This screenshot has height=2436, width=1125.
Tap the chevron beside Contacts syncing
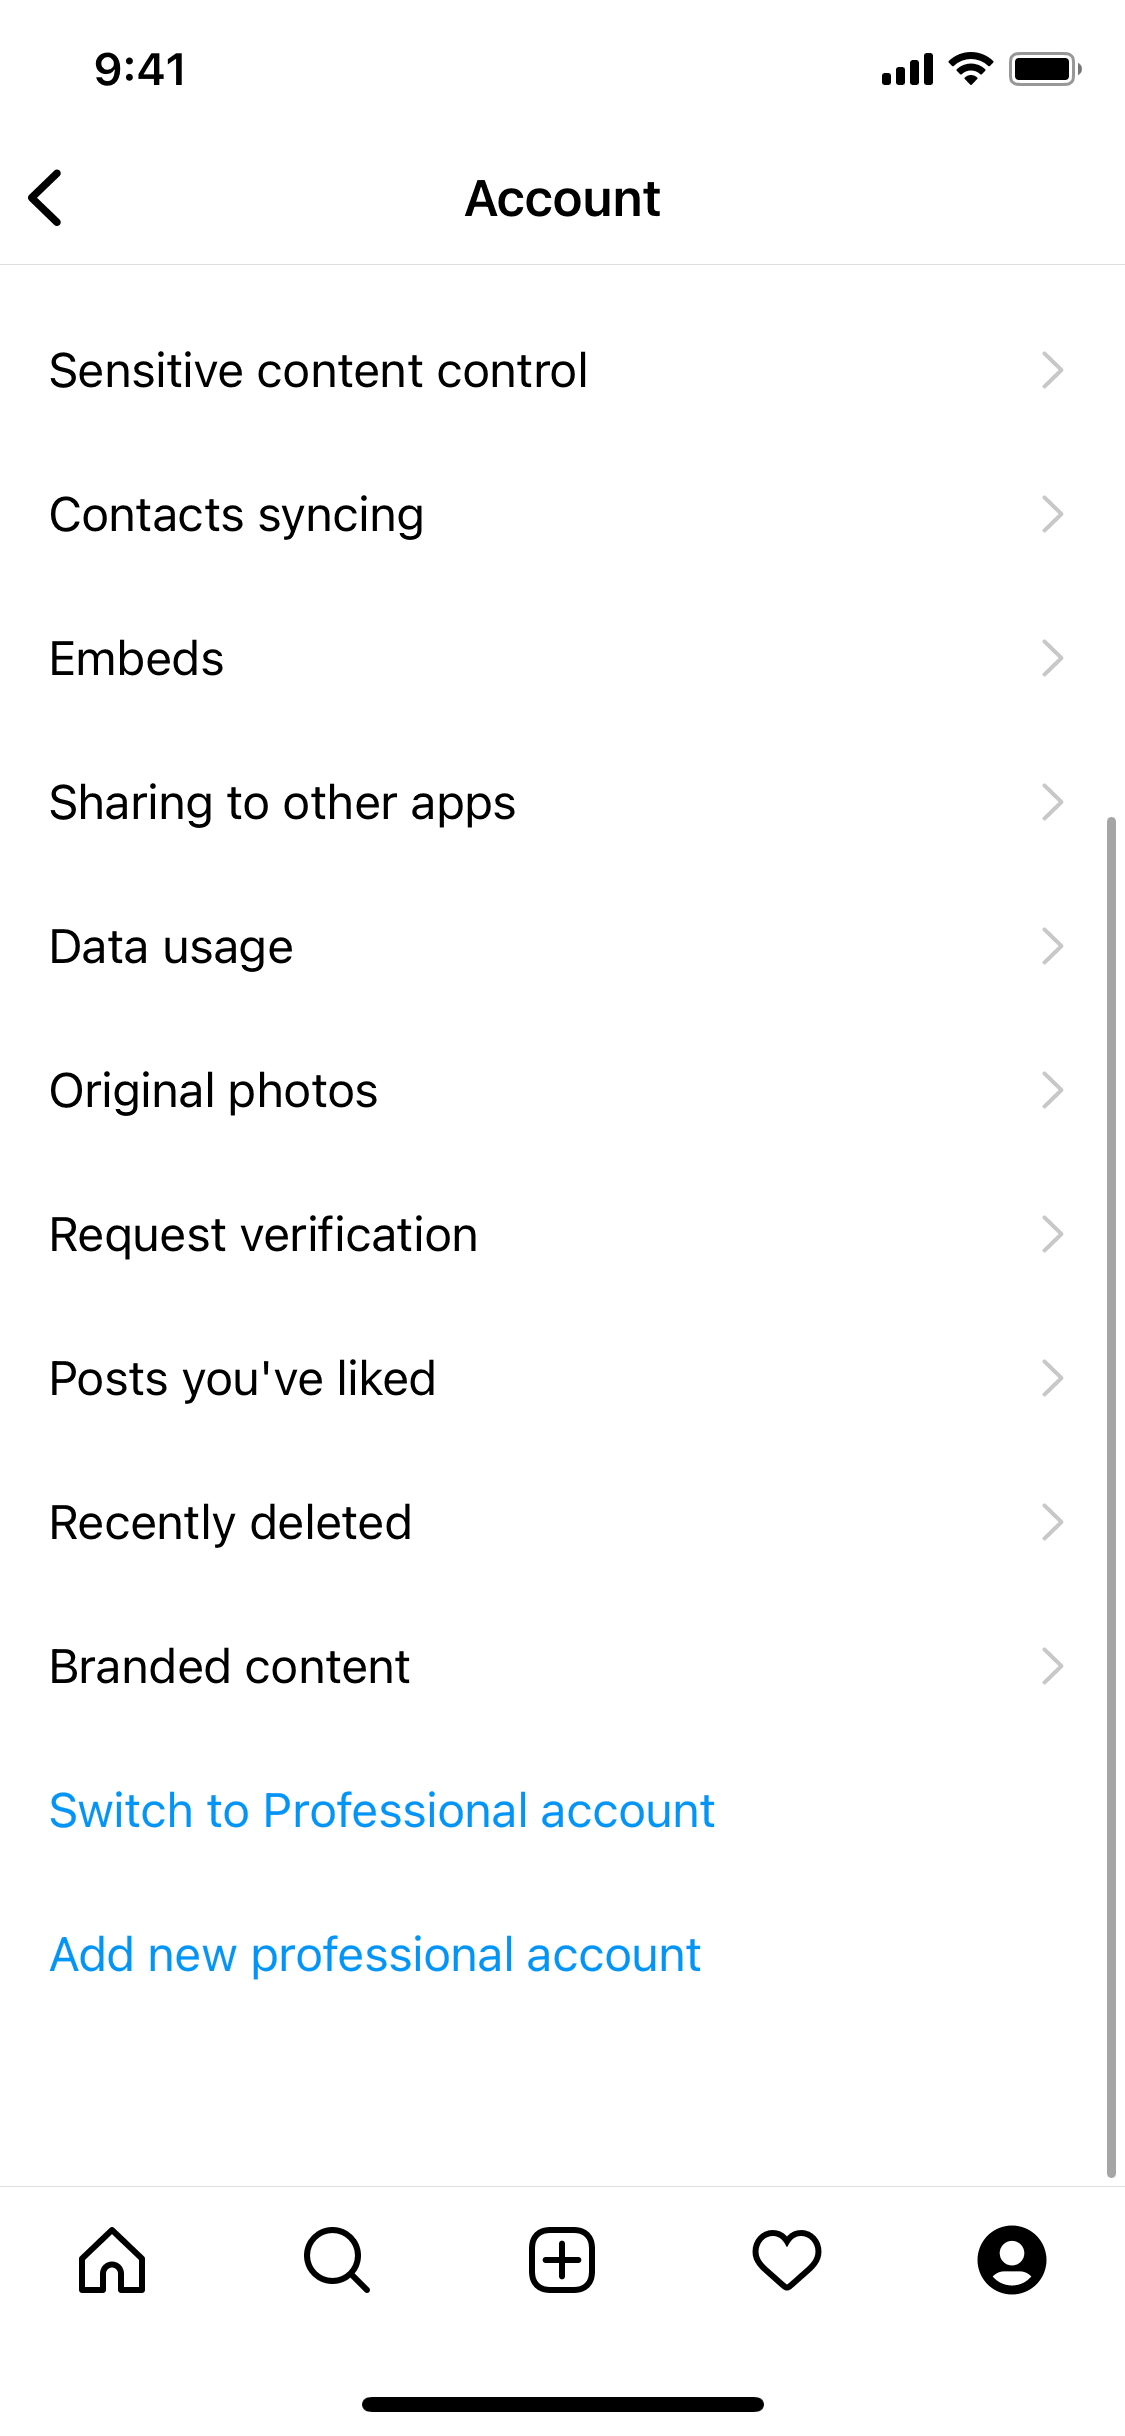(x=1052, y=515)
